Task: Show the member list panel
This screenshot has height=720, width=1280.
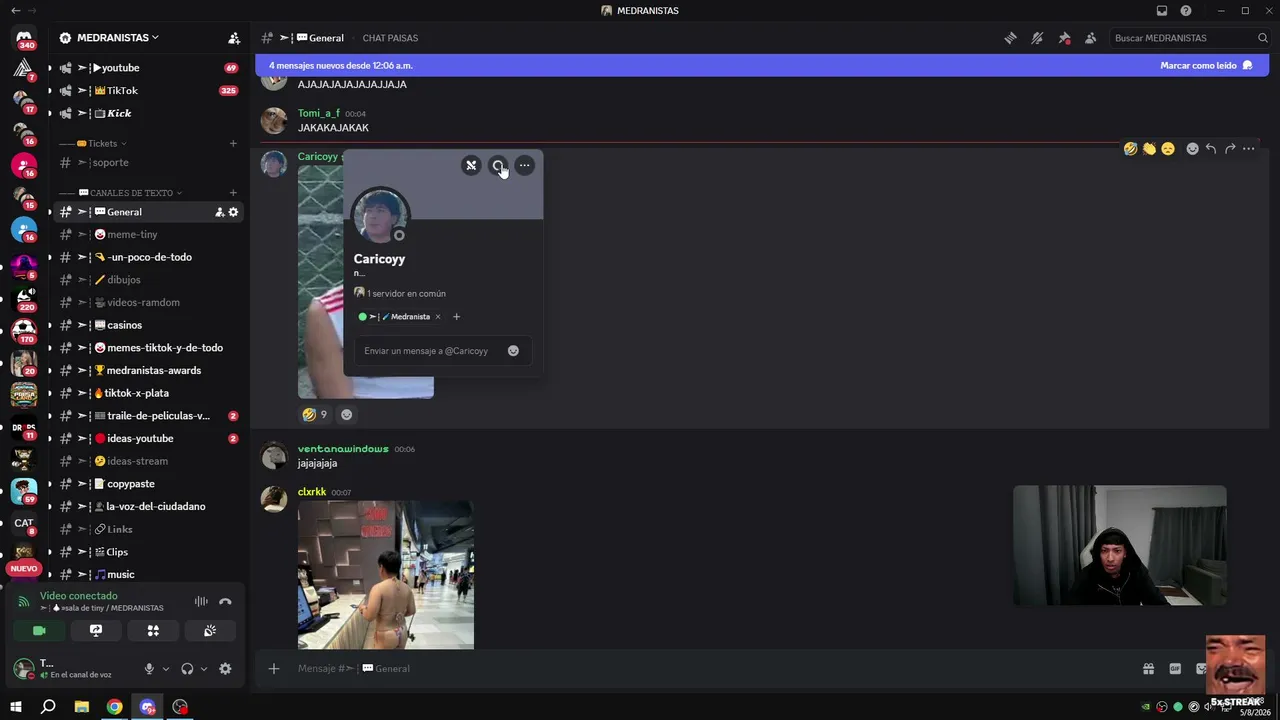Action: 1090,38
